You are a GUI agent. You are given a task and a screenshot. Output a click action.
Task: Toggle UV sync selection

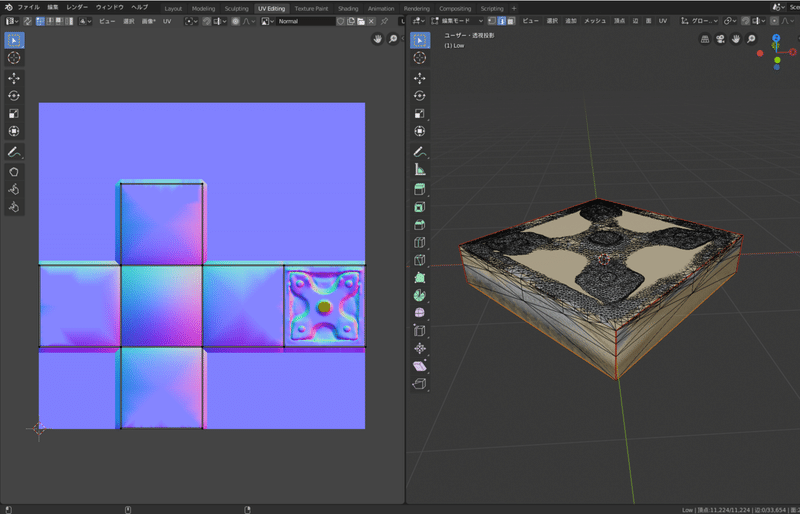coord(27,21)
